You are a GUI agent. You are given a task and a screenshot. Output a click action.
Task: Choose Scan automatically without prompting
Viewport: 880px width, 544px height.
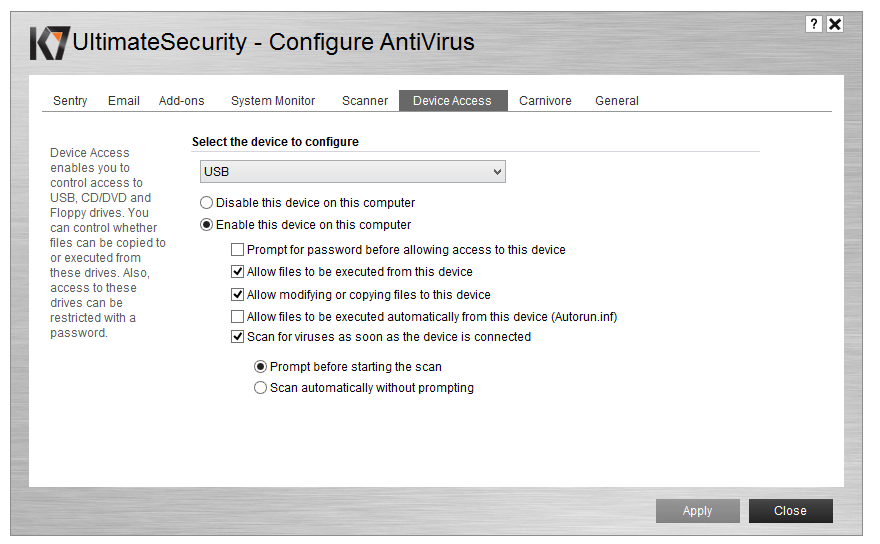[261, 388]
